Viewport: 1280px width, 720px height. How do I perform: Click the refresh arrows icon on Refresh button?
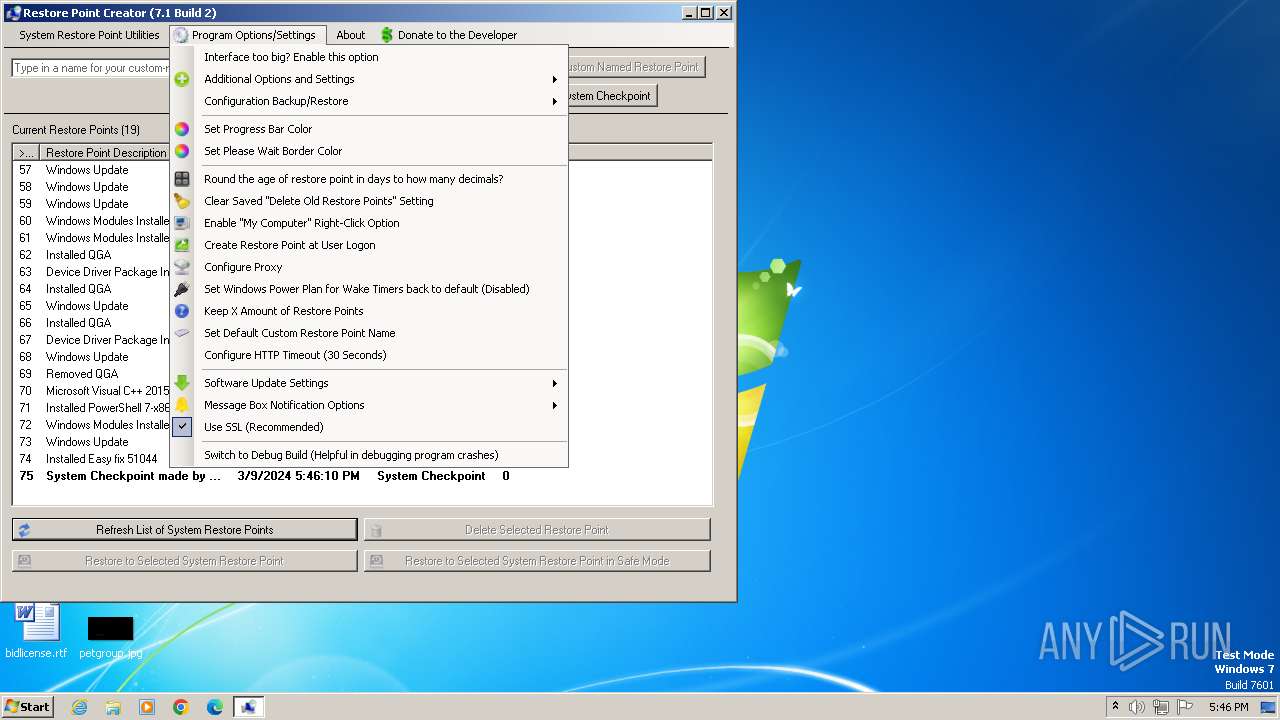pyautogui.click(x=24, y=530)
